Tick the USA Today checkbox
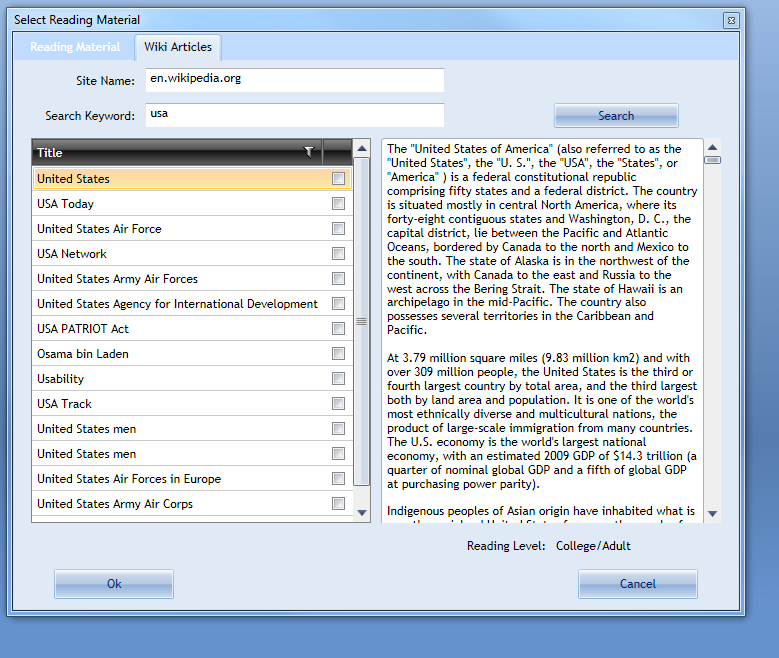779x658 pixels. (x=339, y=204)
